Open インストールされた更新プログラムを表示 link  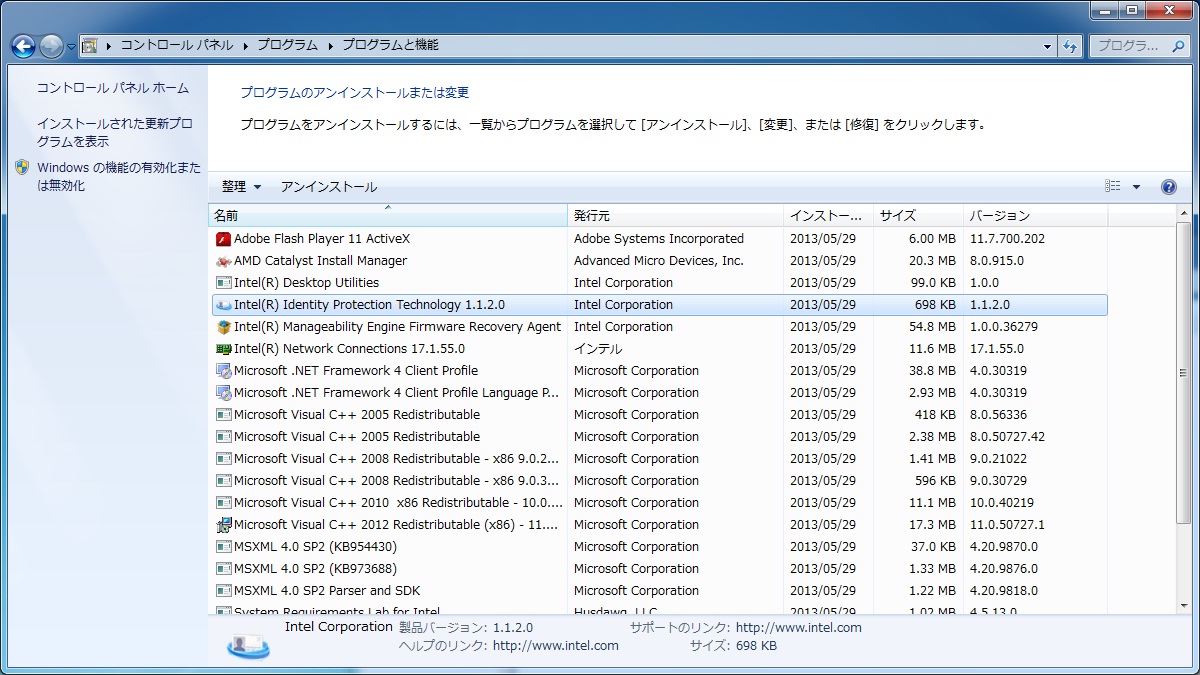pos(115,133)
